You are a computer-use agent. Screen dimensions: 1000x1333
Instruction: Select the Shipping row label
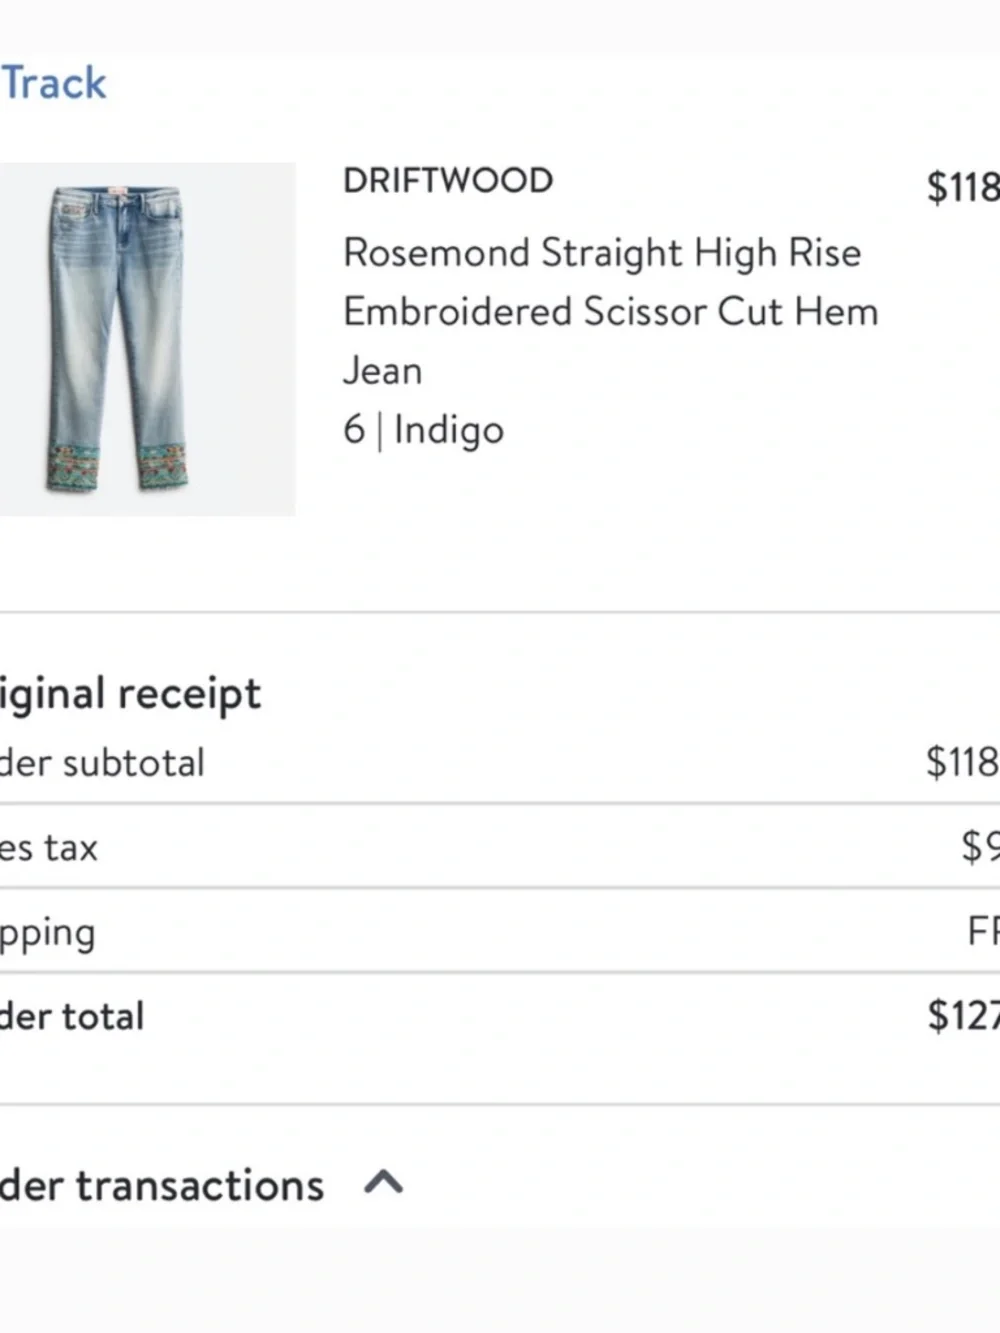[x=48, y=934]
